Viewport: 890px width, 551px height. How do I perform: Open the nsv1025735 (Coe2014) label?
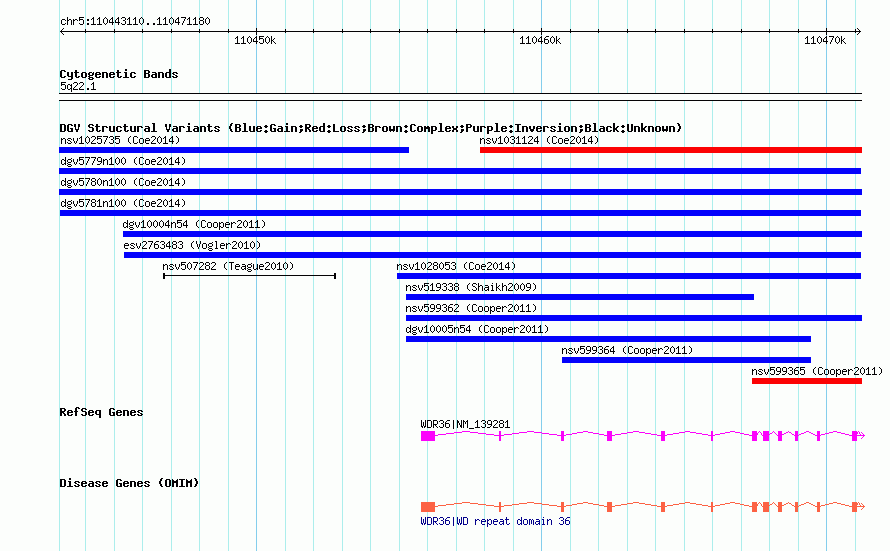point(120,140)
